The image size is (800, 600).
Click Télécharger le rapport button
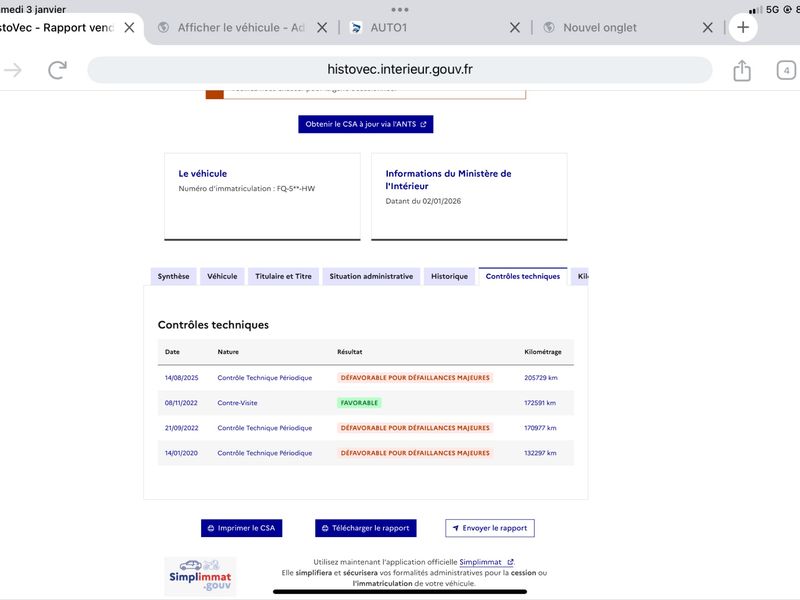(366, 528)
